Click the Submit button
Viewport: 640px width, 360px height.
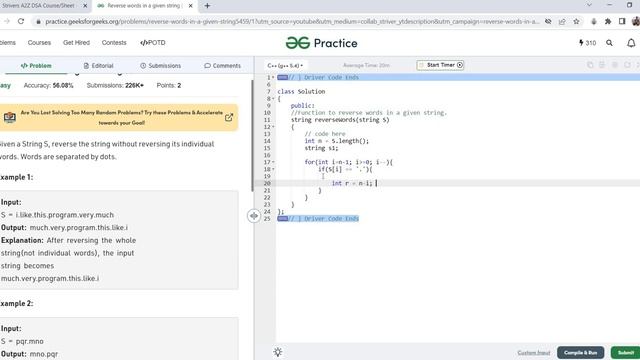(625, 353)
